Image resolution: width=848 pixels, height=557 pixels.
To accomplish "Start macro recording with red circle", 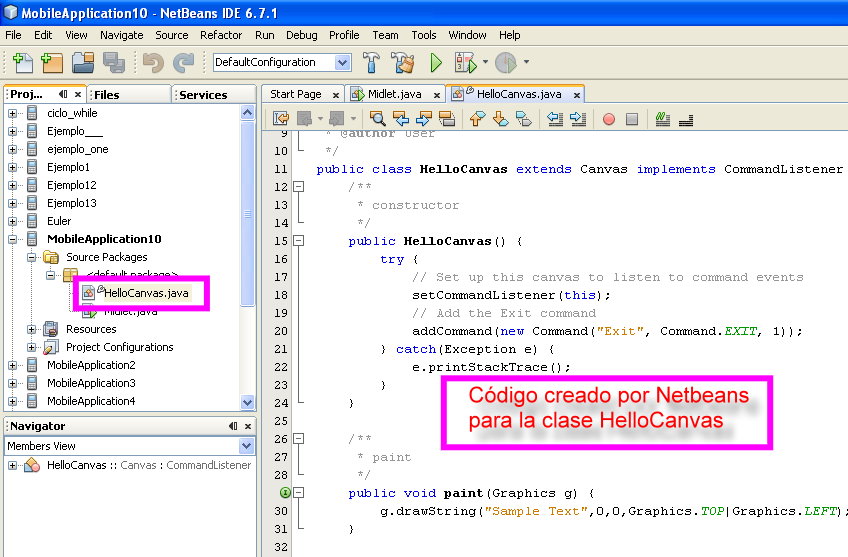I will coord(609,119).
